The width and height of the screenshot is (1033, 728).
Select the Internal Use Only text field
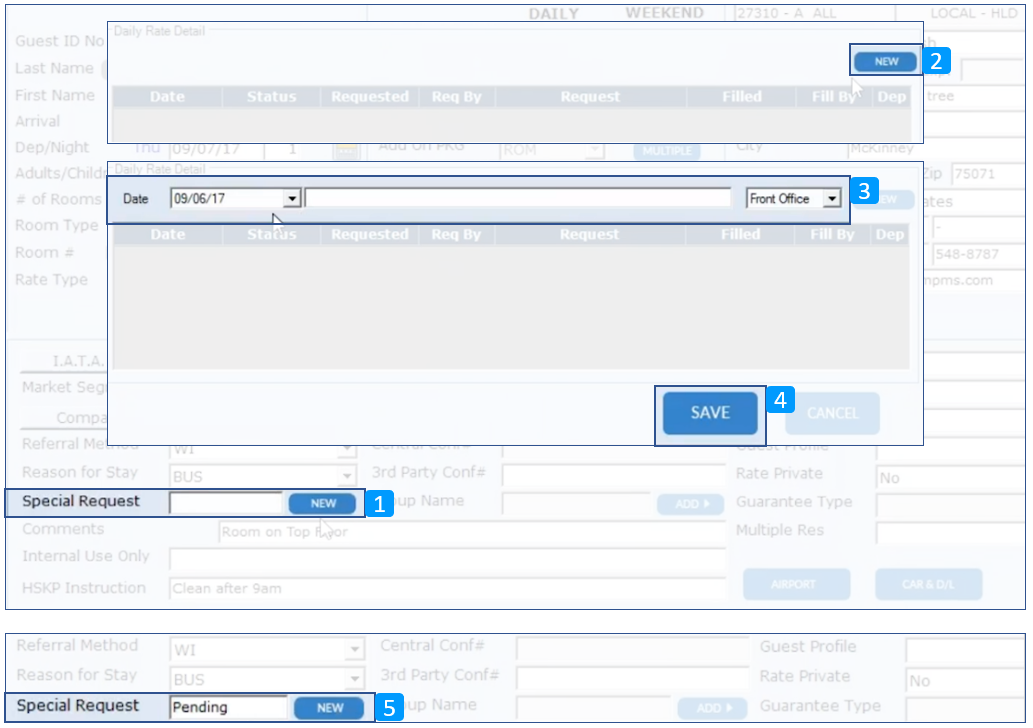(x=446, y=558)
